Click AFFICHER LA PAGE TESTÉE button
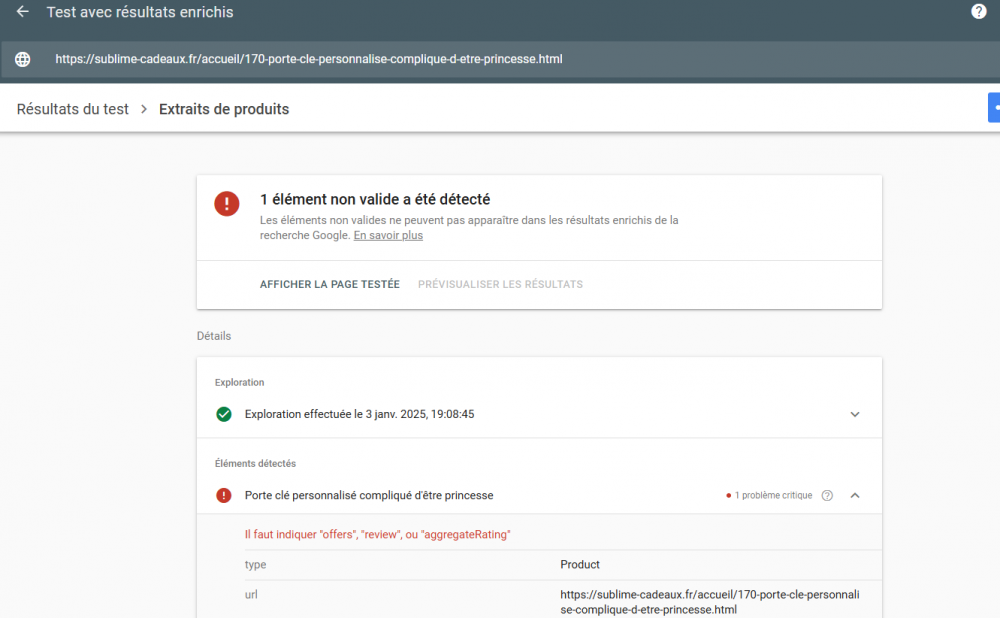The height and width of the screenshot is (618, 1000). 330,284
